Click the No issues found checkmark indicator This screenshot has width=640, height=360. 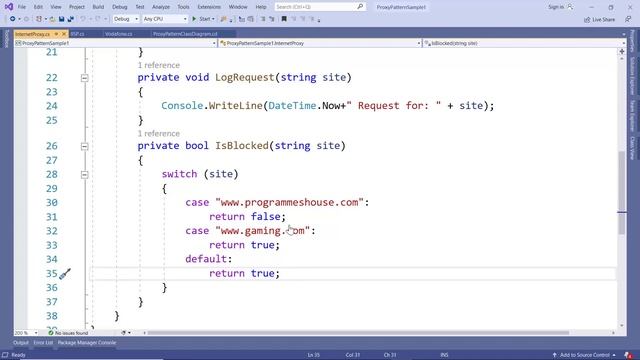[x=51, y=333]
